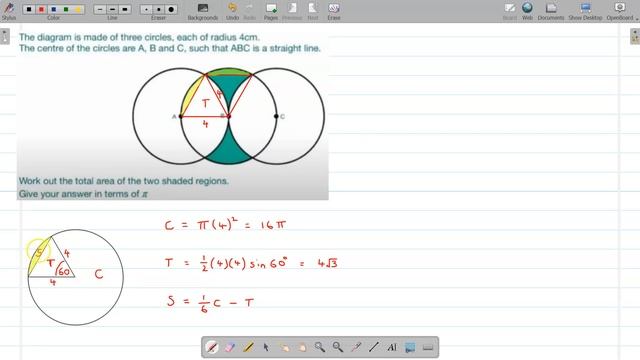
Task: Choose the thin line width
Action: click(x=100, y=9)
